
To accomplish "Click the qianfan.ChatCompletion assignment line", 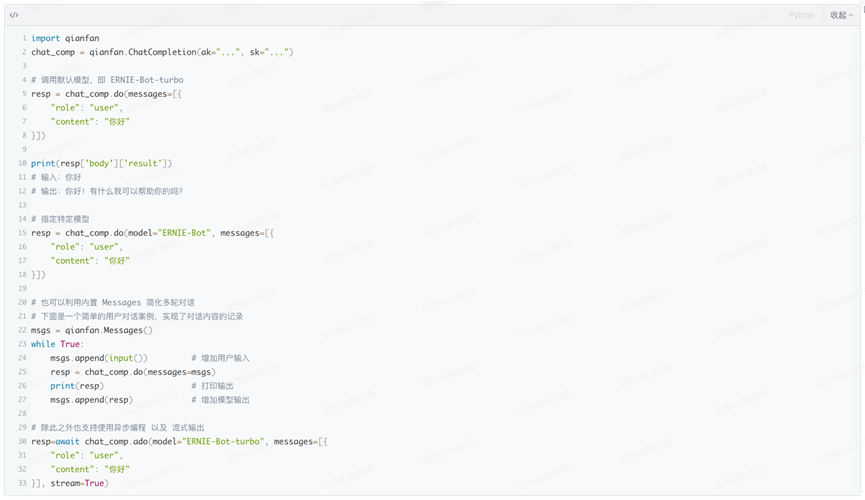I will click(x=162, y=52).
